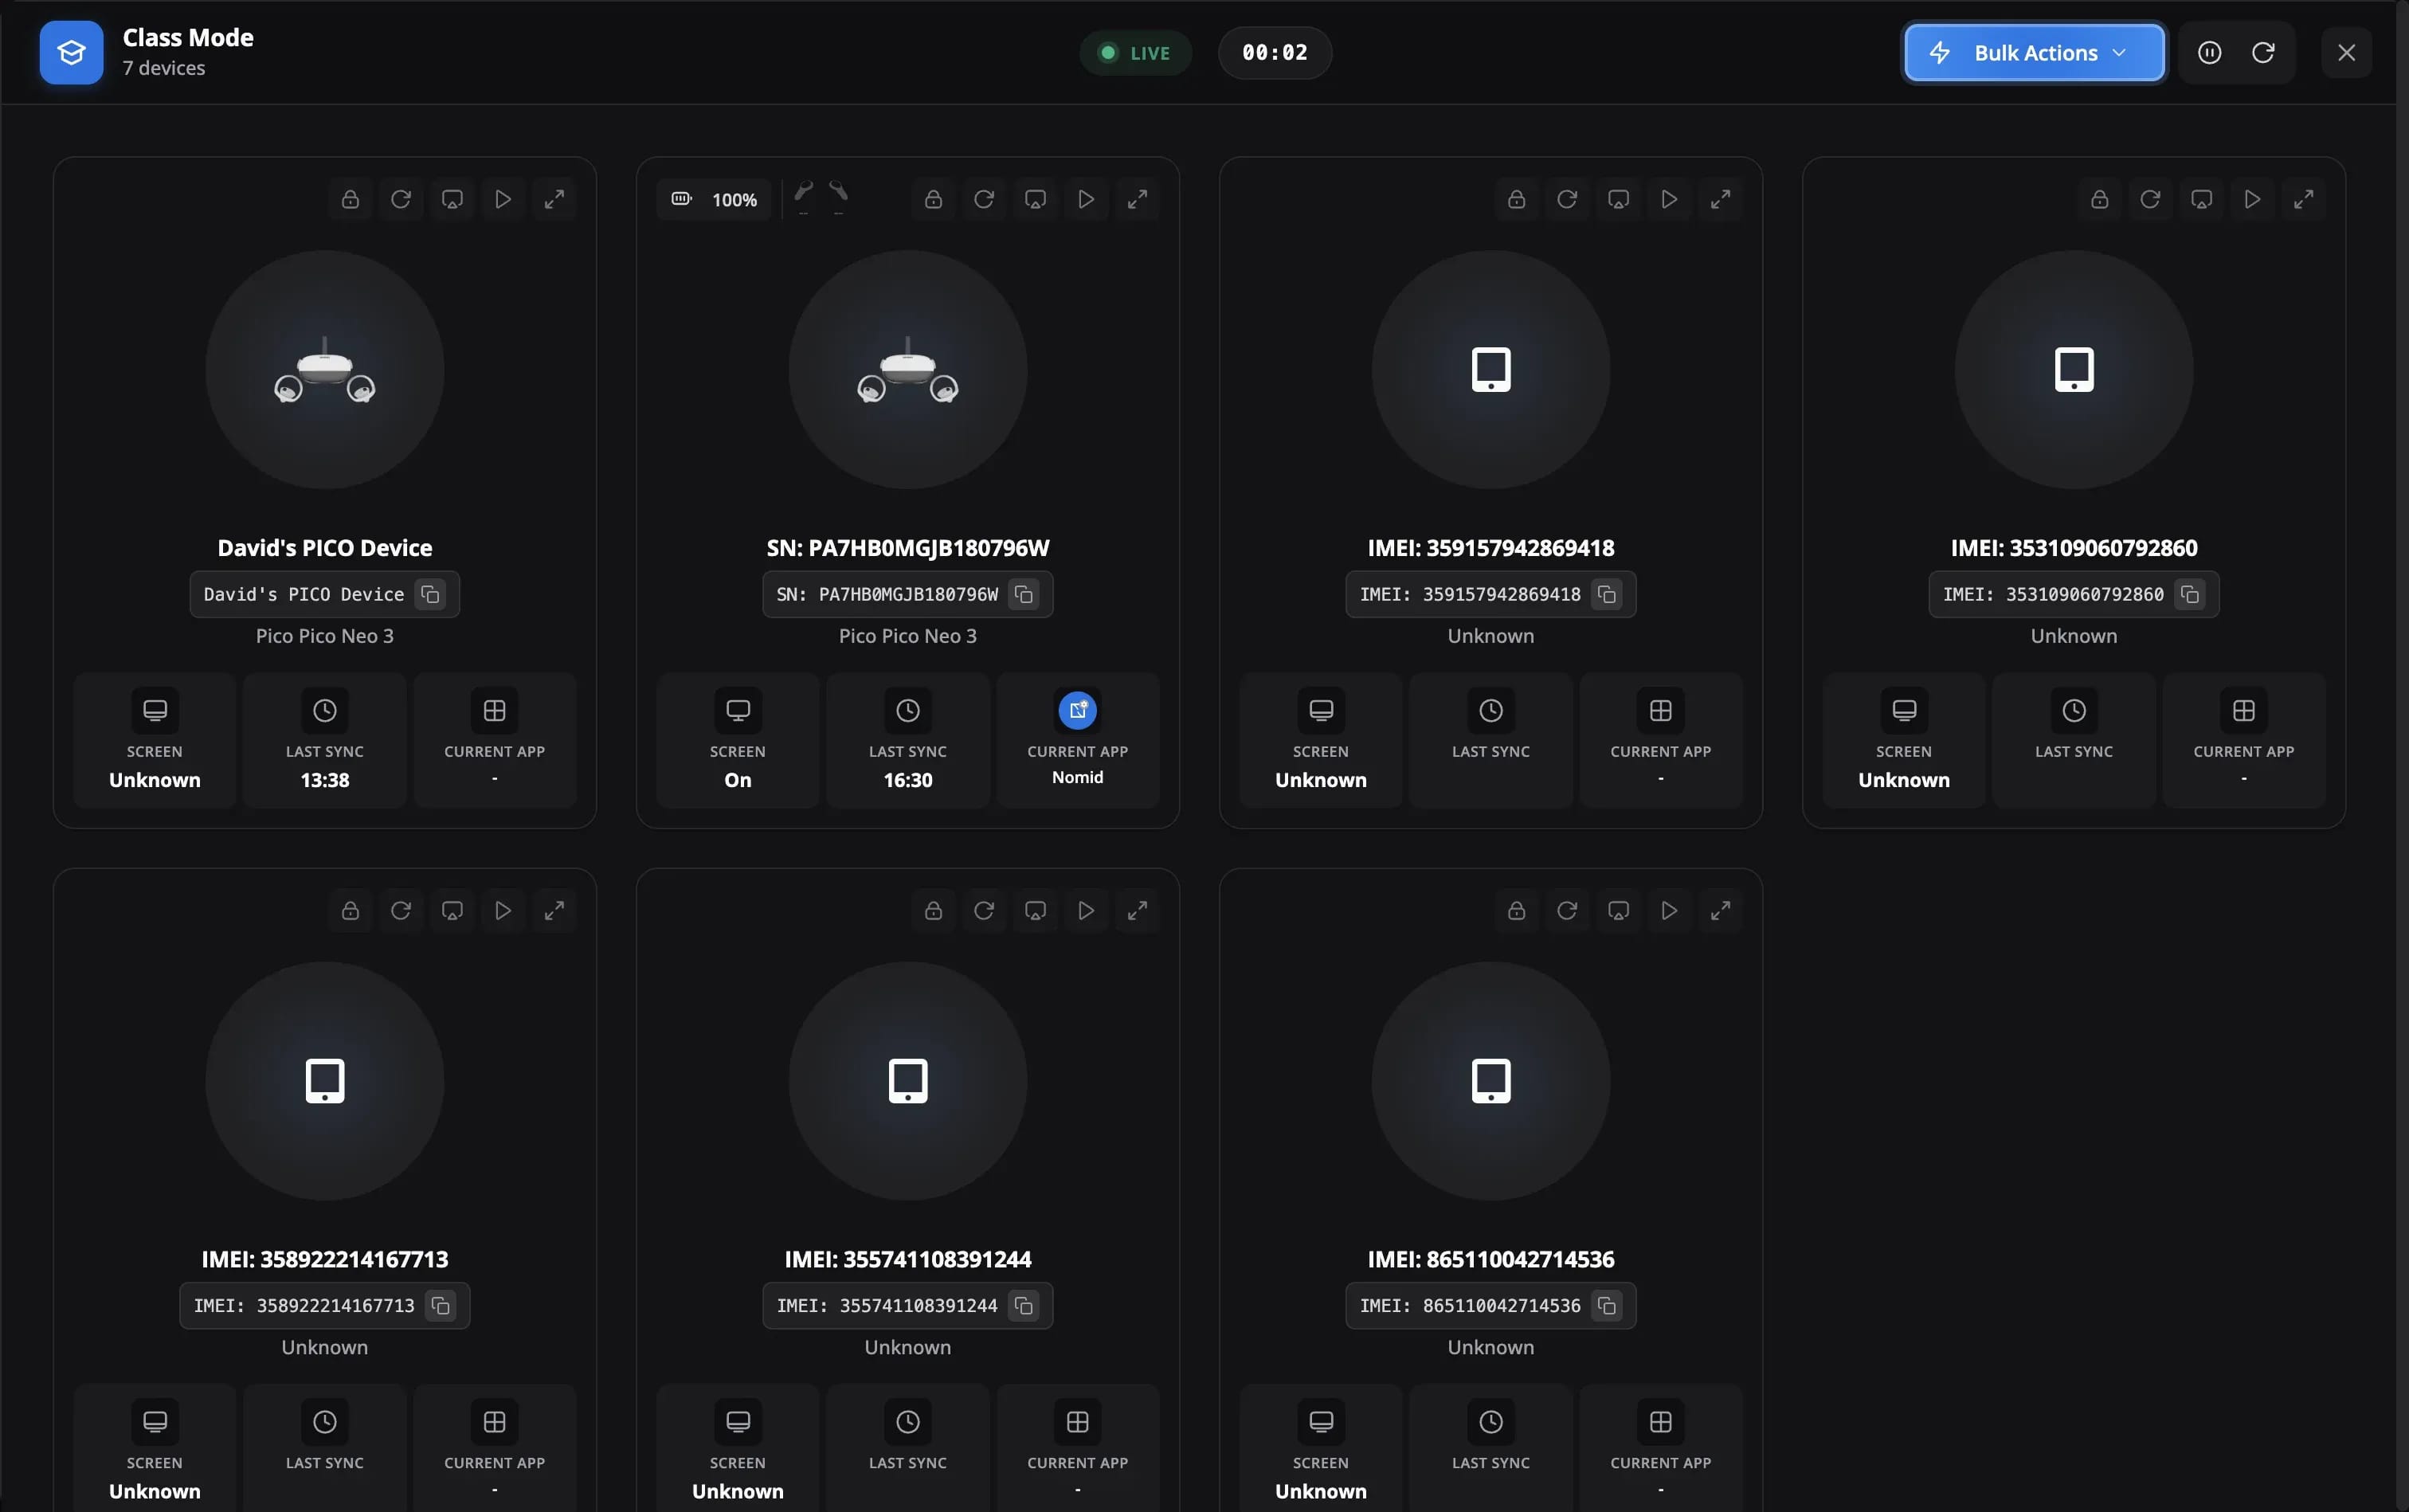Refresh the SN: PA7HB0MGJB180796W device card
The image size is (2409, 1512).
click(984, 199)
